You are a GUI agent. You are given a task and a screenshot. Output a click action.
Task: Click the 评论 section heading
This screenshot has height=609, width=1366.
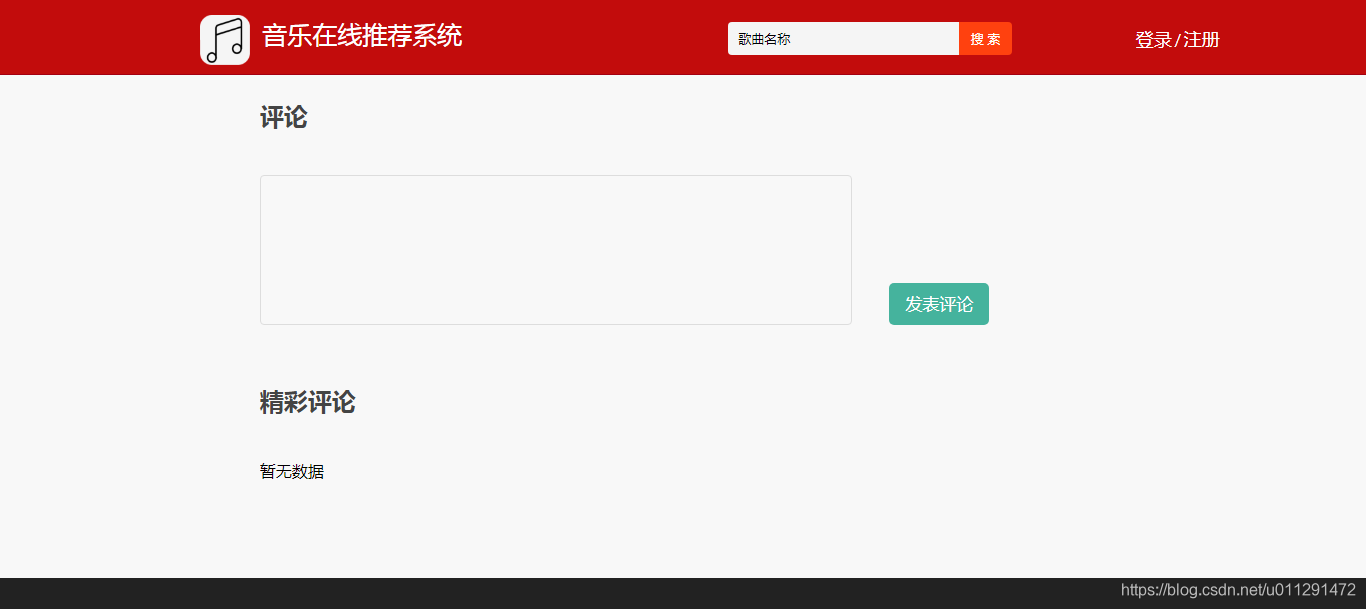(282, 118)
